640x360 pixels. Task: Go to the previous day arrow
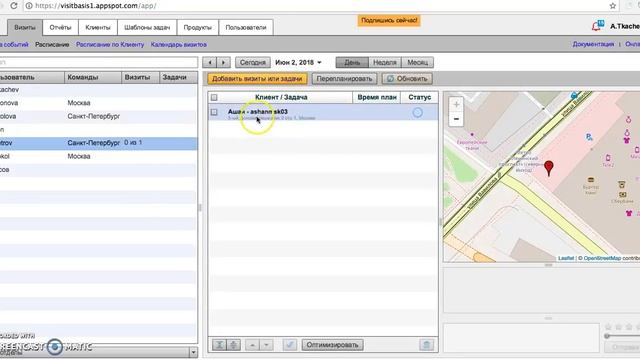pyautogui.click(x=210, y=62)
